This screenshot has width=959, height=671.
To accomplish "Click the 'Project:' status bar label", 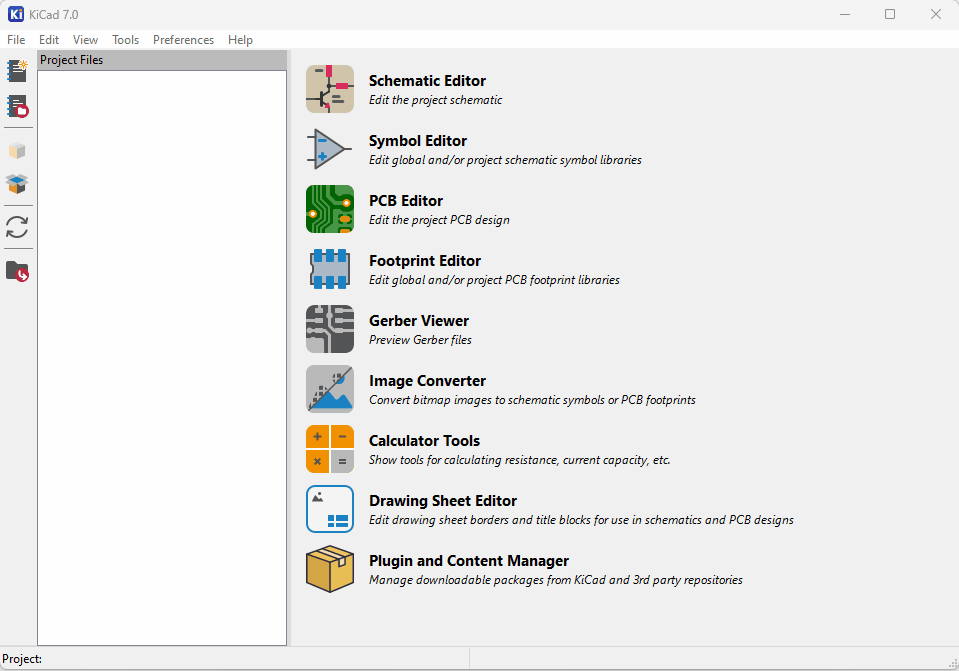I will (22, 659).
